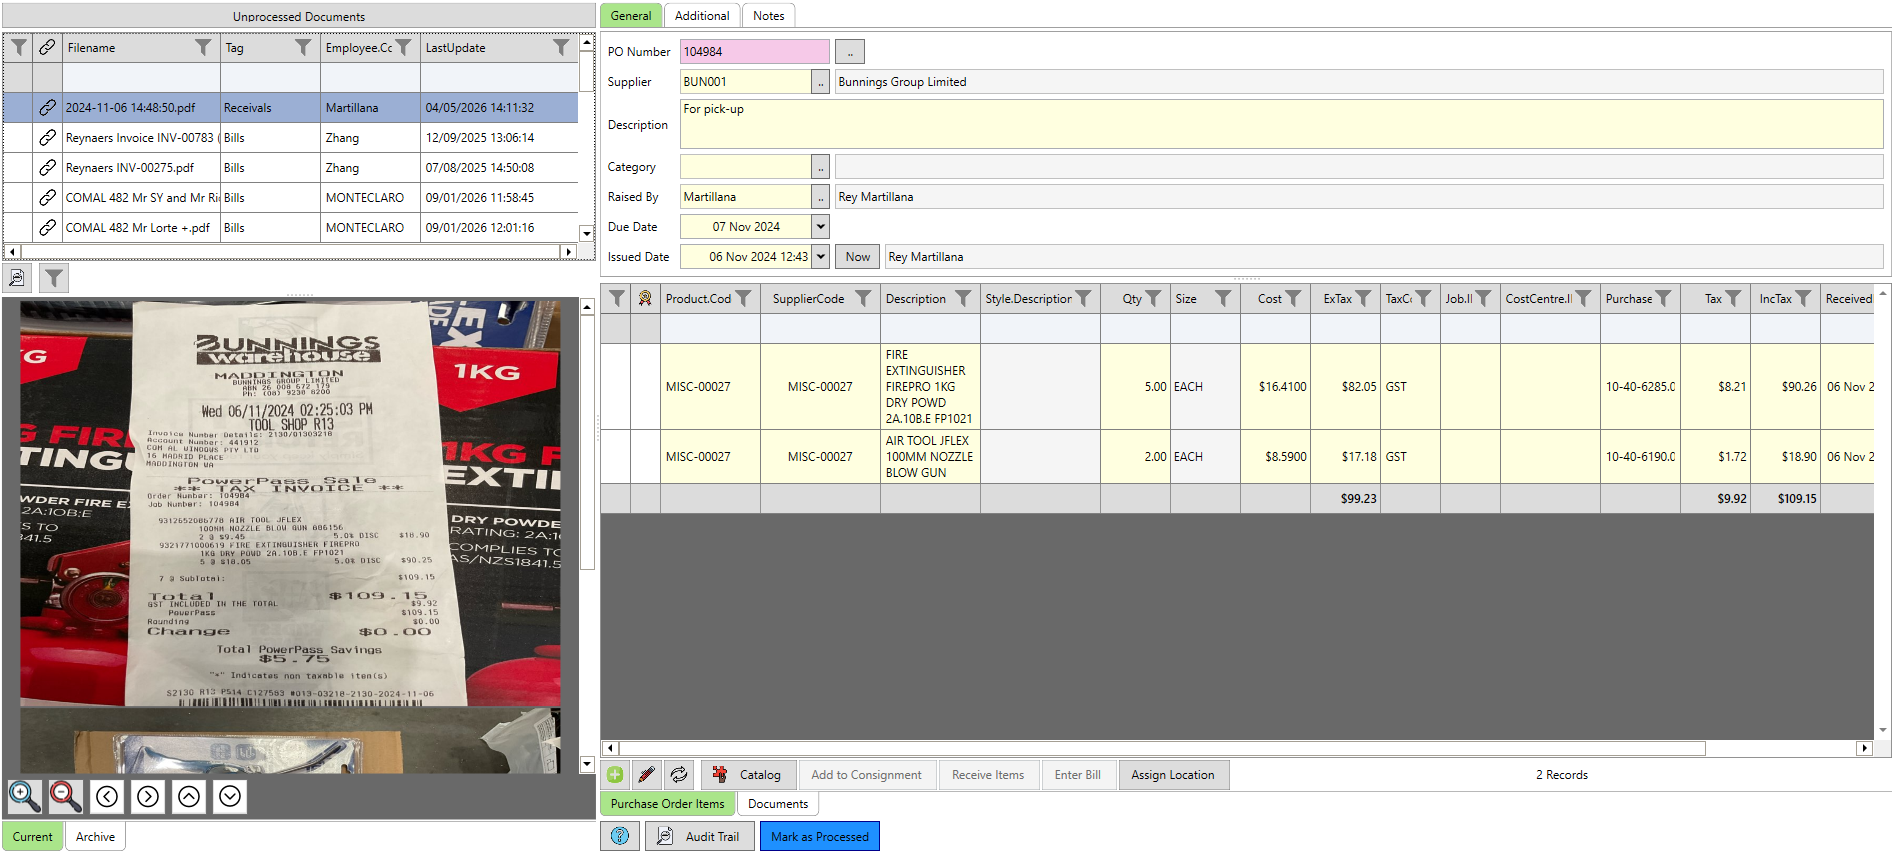This screenshot has height=854, width=1894.
Task: Select COMAL 482 Mr SY document row
Action: tap(290, 197)
